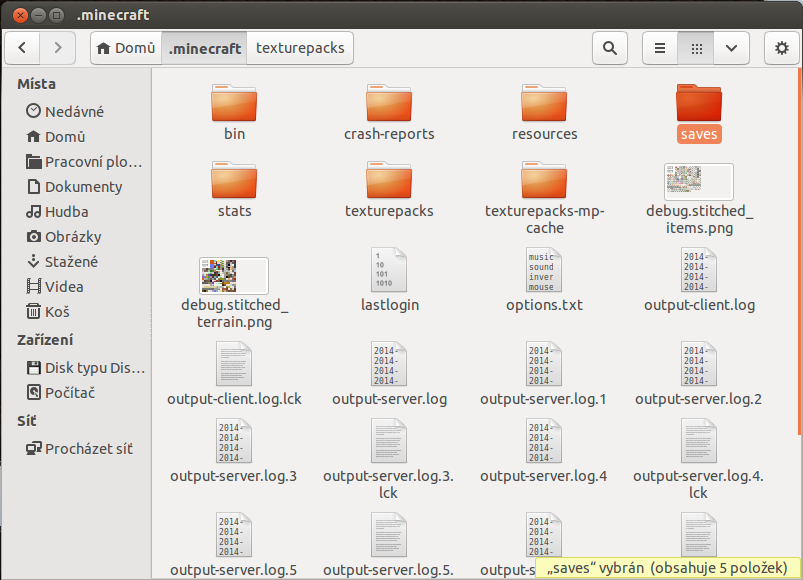This screenshot has width=803, height=580.
Task: Select the output-server.log.2 file icon
Action: pyautogui.click(x=699, y=364)
